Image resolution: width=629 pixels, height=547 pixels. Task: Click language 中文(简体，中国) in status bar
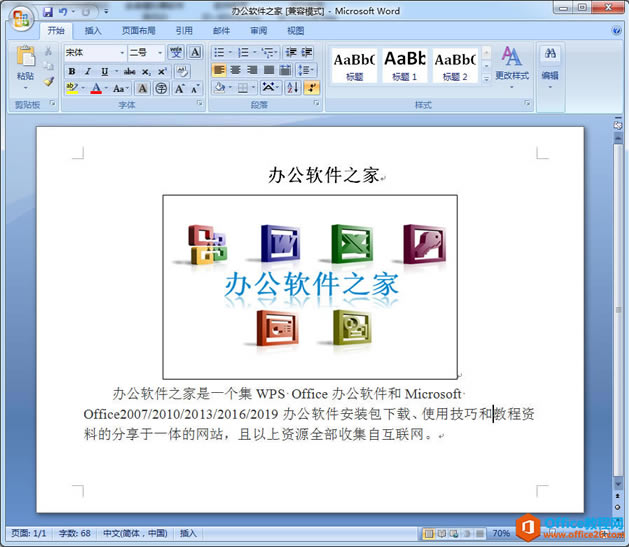[x=136, y=534]
